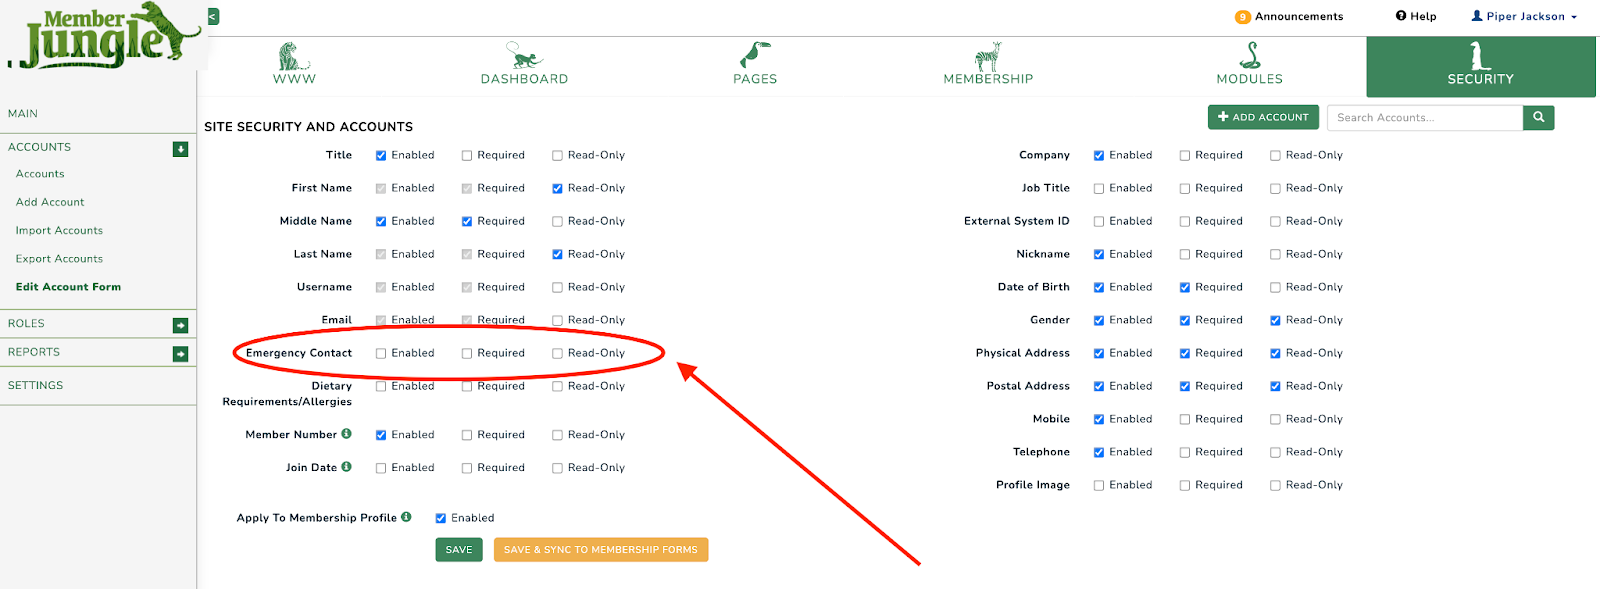
Task: Open the WWW tiger icon
Action: click(294, 56)
